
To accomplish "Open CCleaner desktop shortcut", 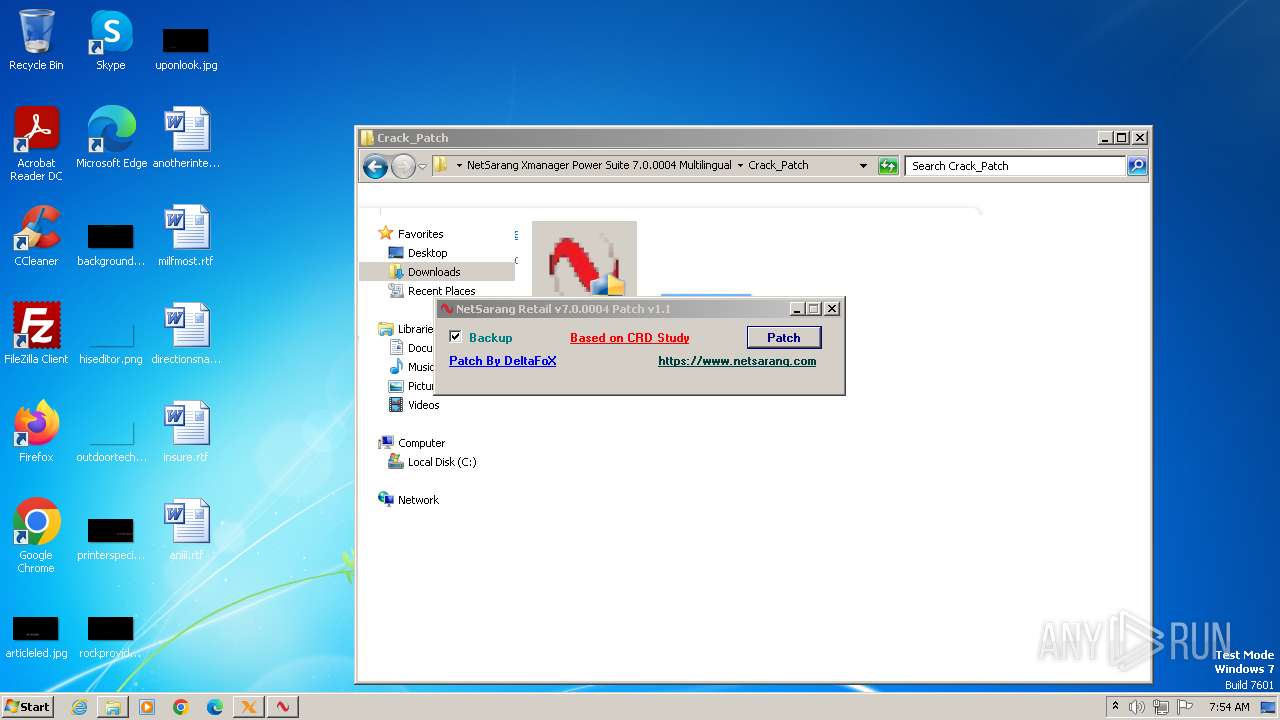I will (x=36, y=236).
